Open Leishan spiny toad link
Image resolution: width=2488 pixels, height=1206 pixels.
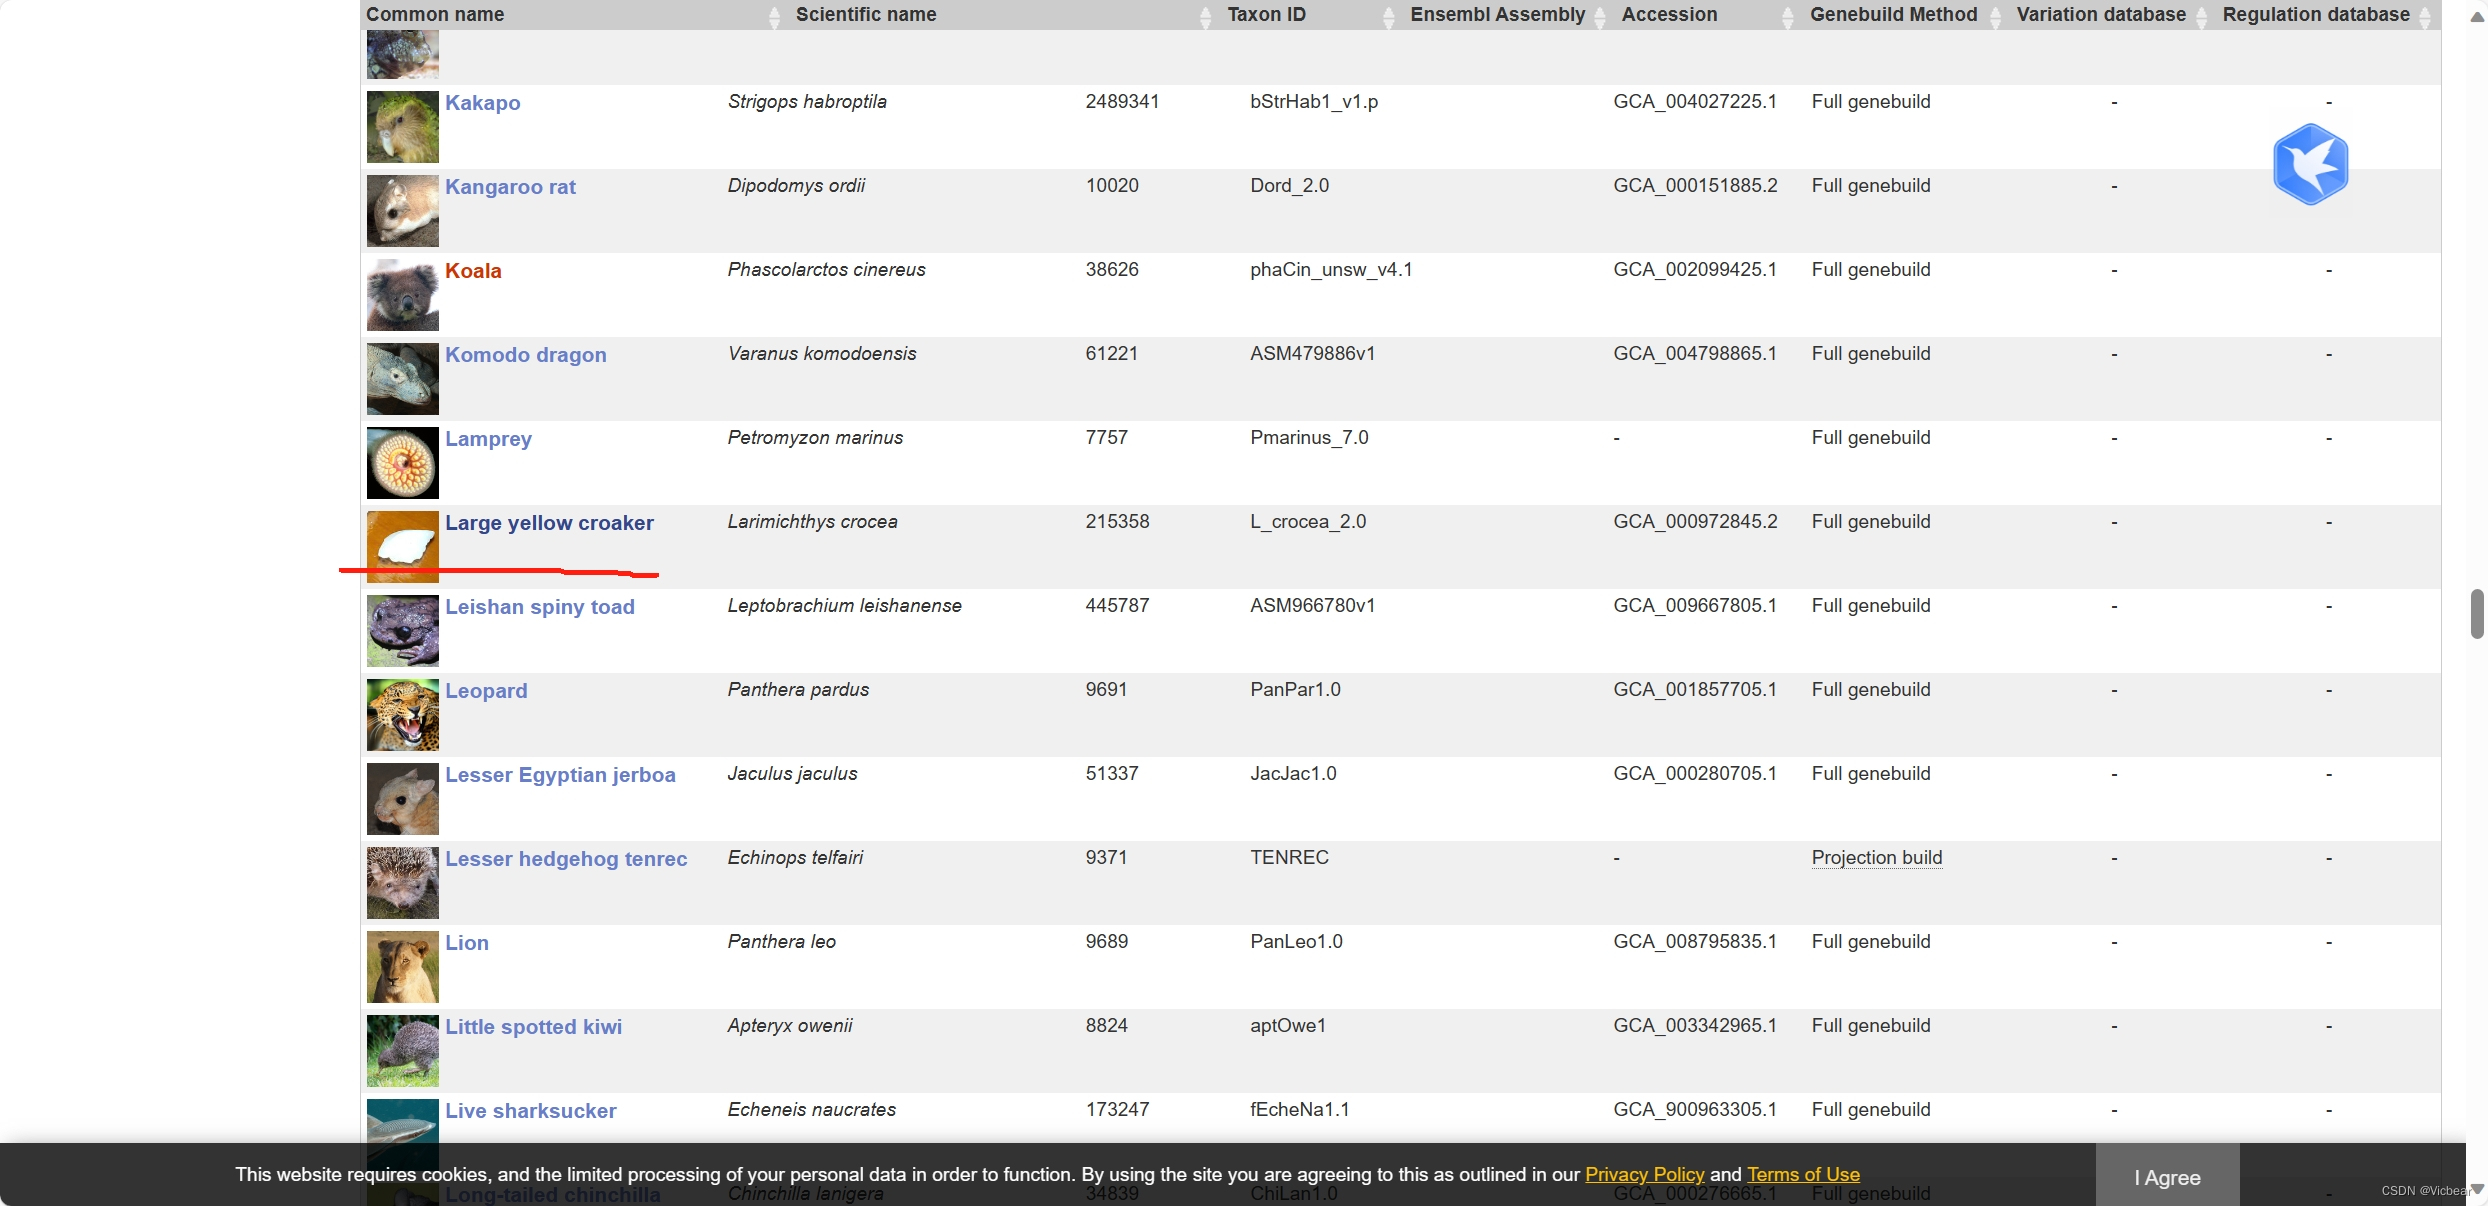coord(539,607)
